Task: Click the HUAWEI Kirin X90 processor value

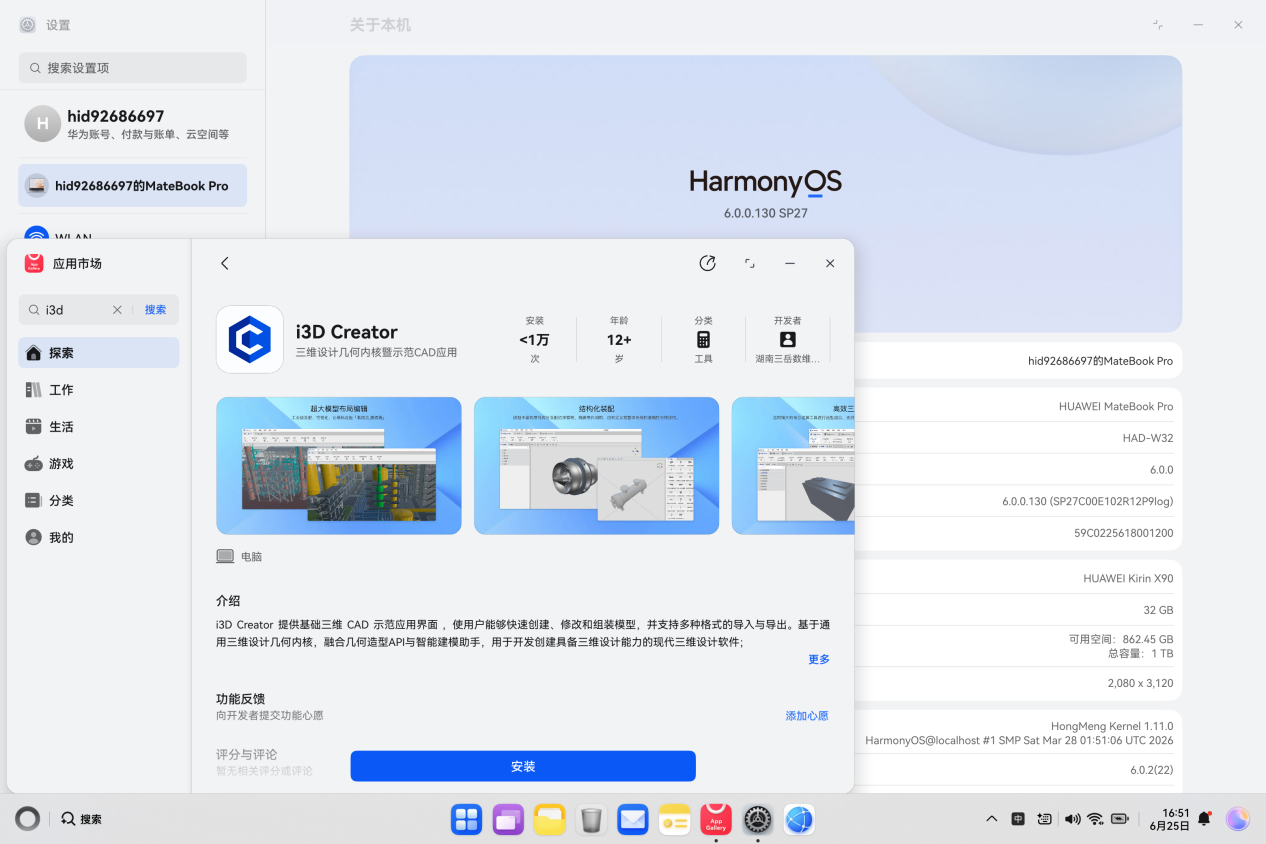Action: coord(1128,578)
